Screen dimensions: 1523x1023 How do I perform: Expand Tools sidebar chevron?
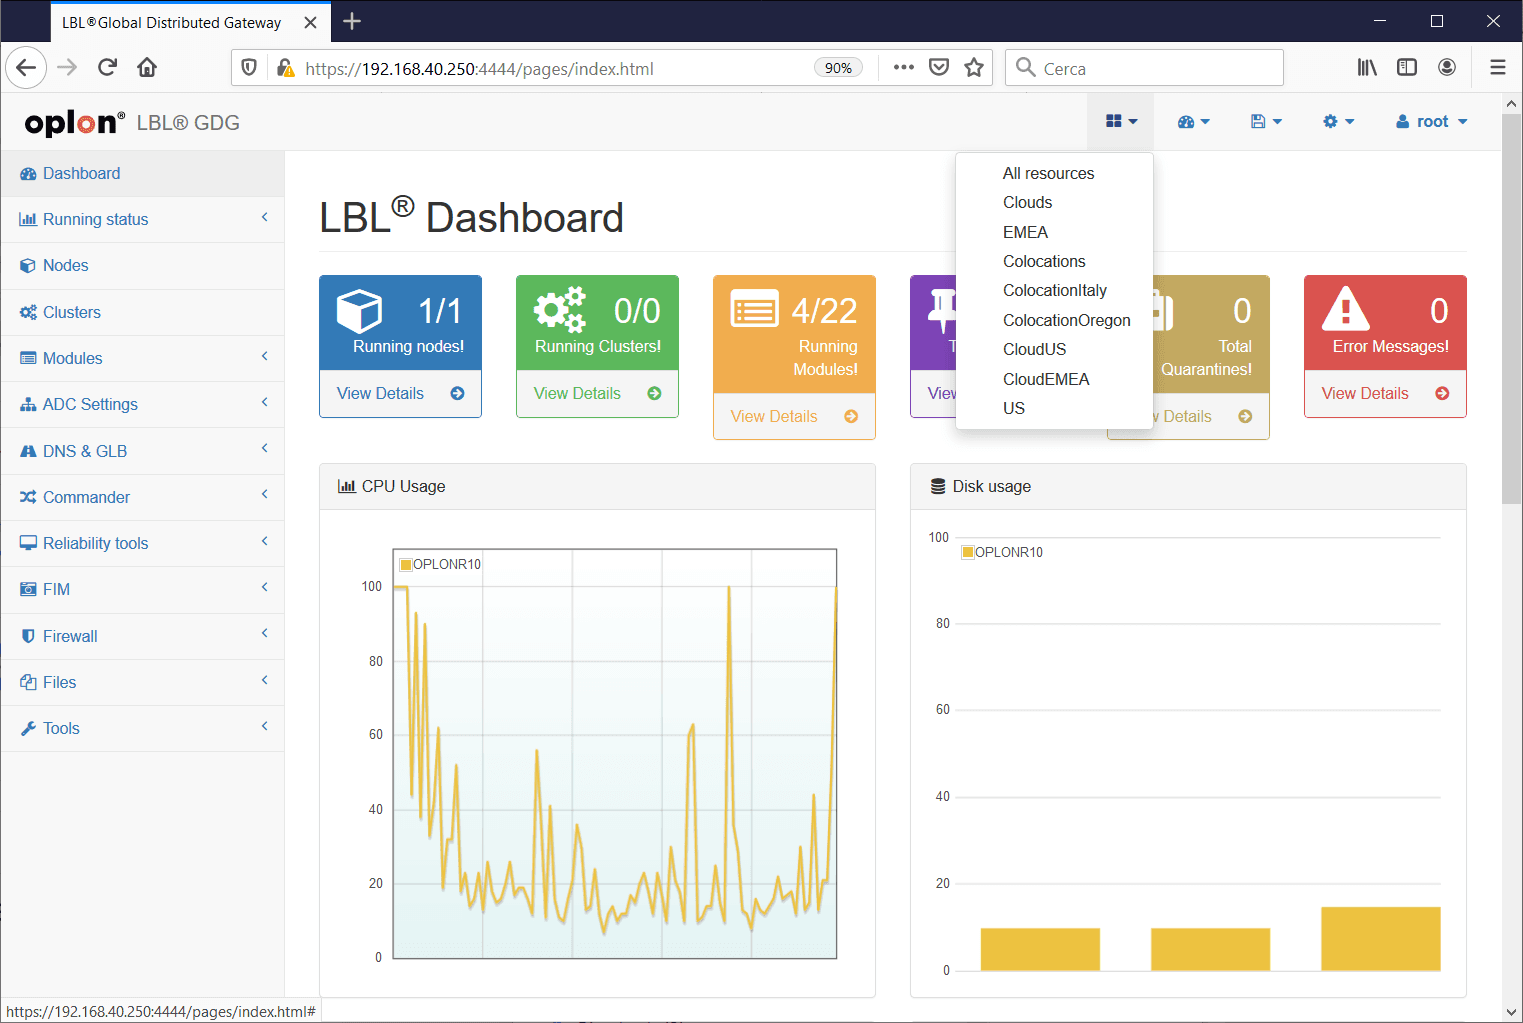point(265,726)
